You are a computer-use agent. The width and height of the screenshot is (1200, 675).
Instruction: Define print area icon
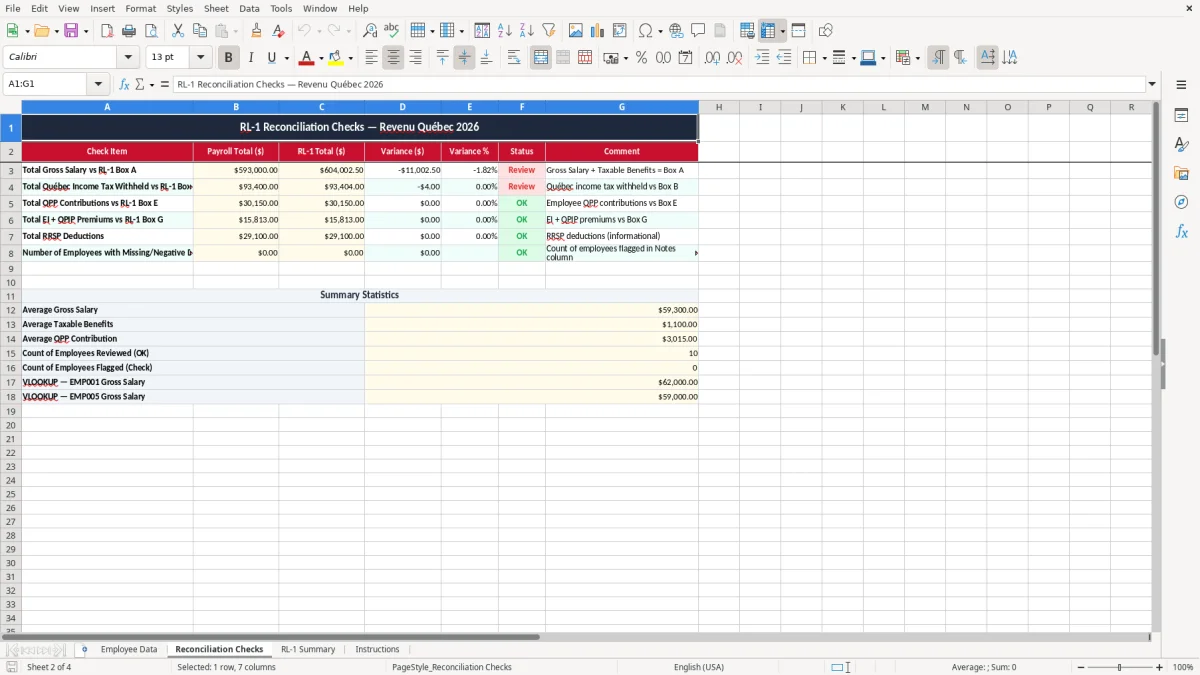pyautogui.click(x=747, y=31)
